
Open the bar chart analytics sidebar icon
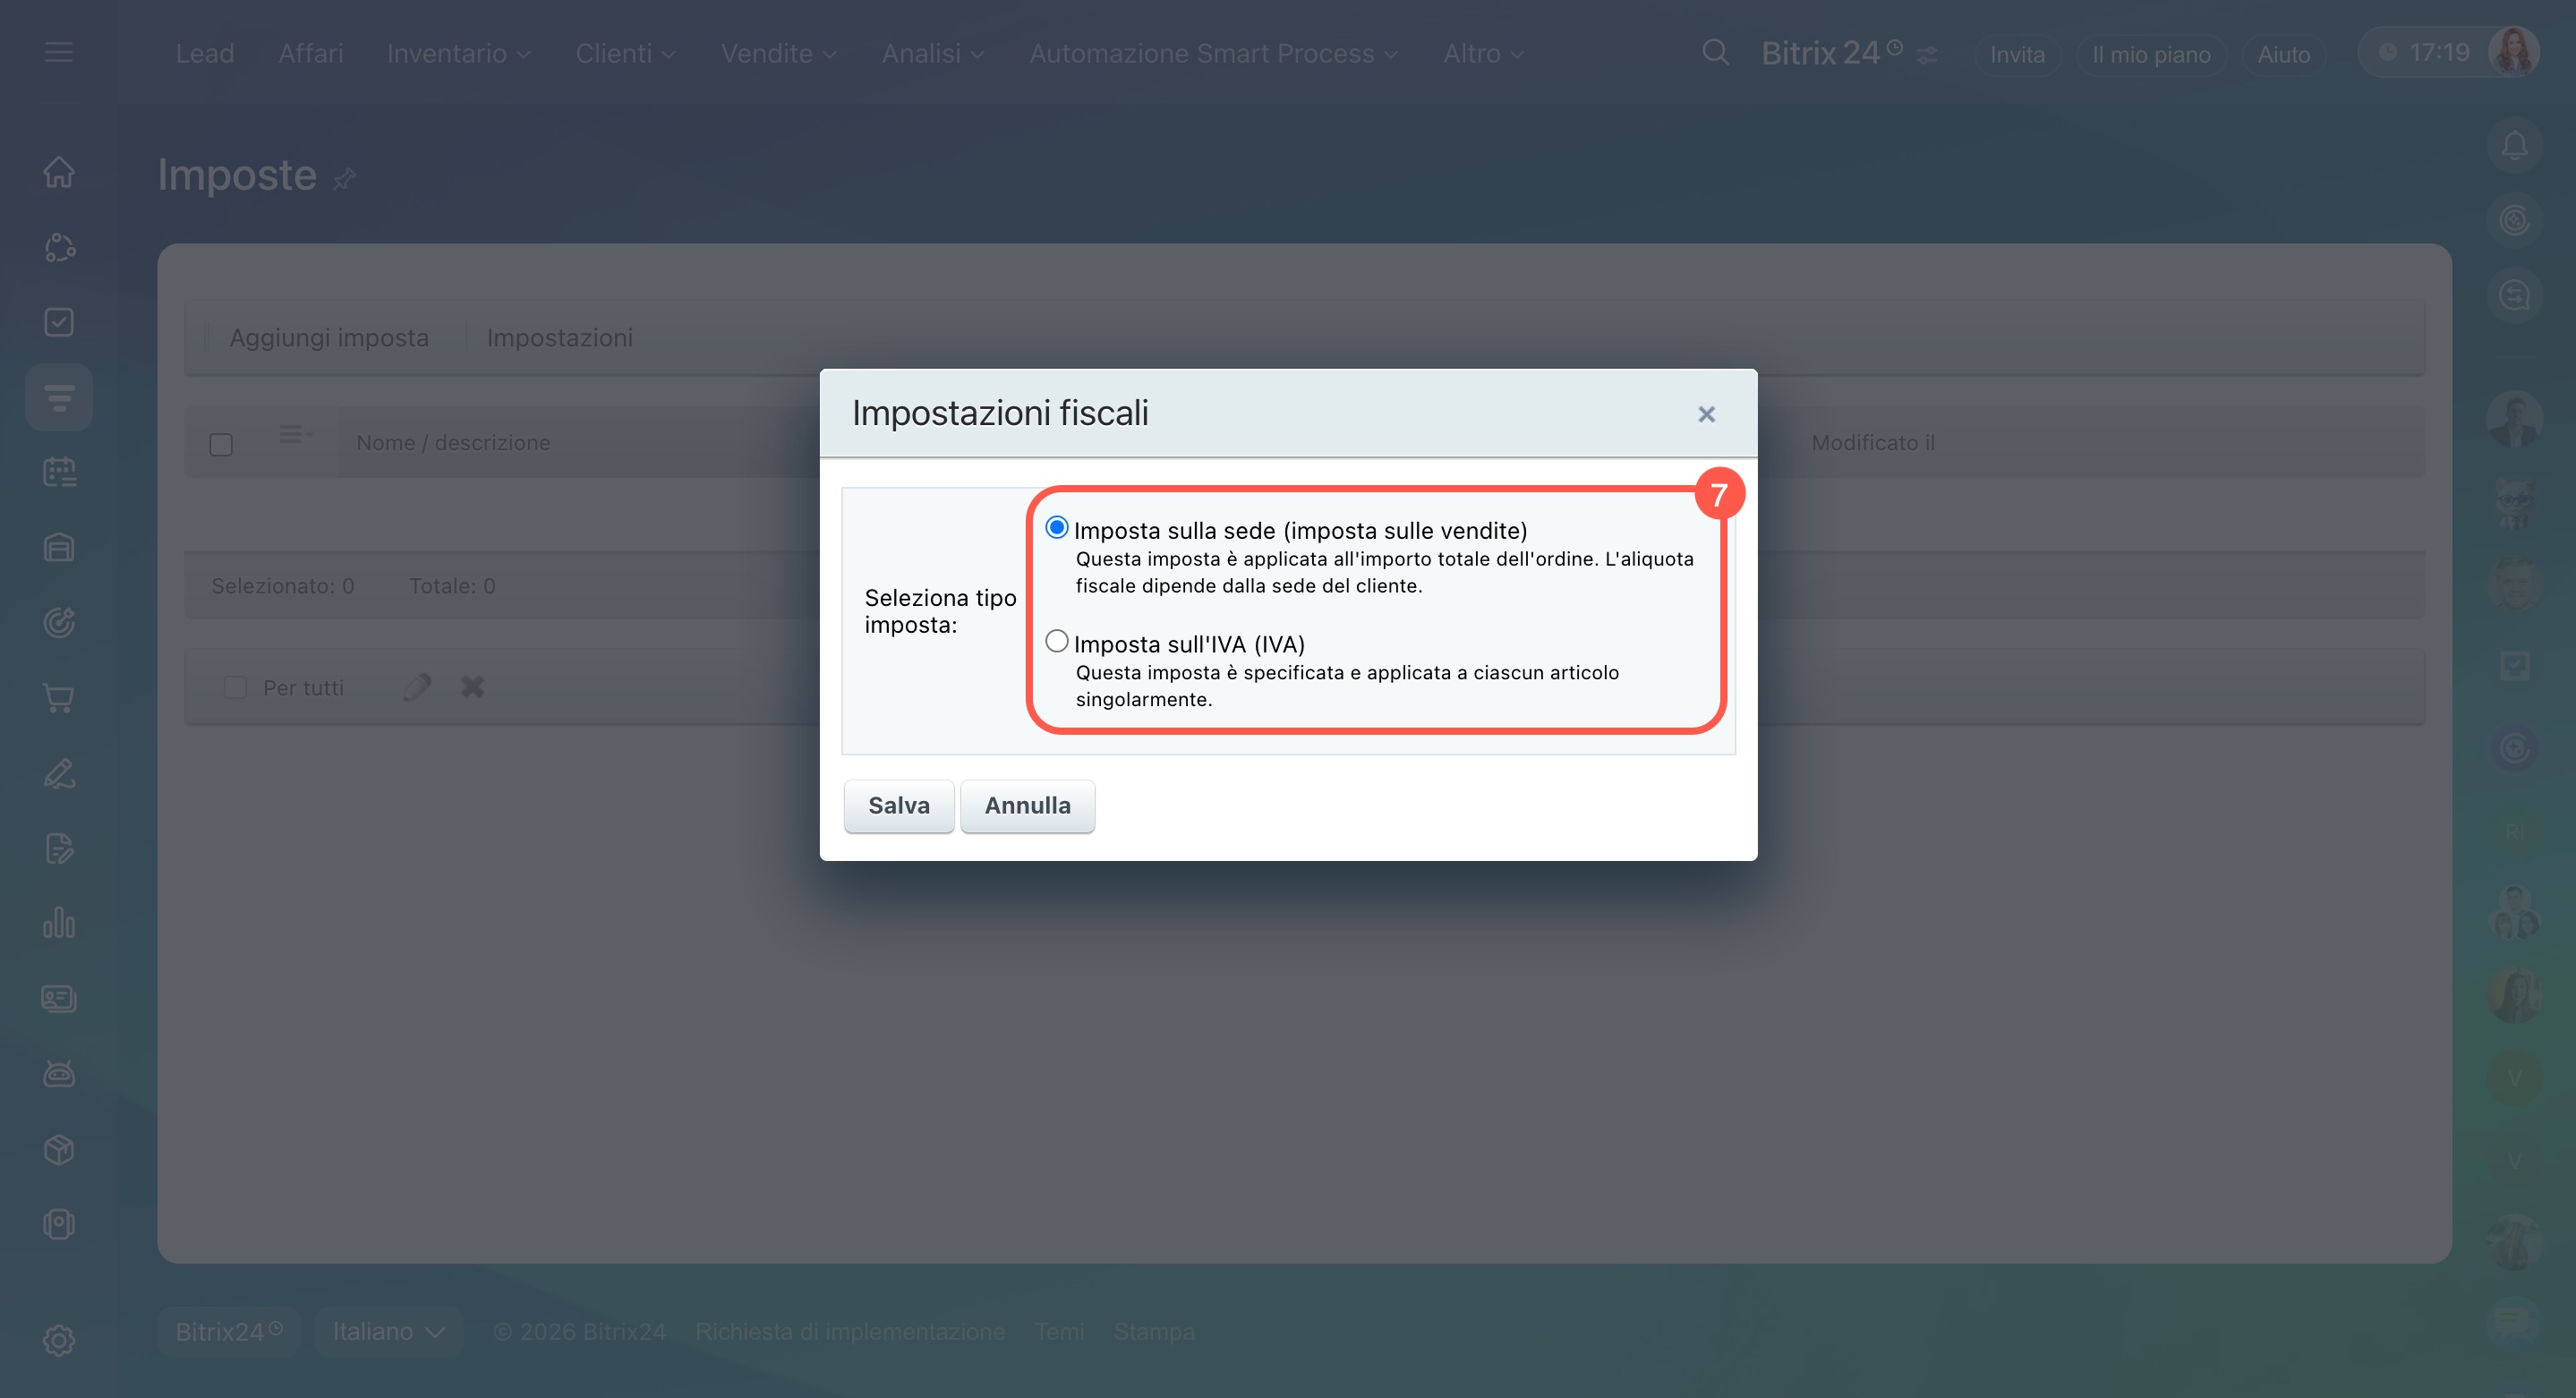point(59,923)
